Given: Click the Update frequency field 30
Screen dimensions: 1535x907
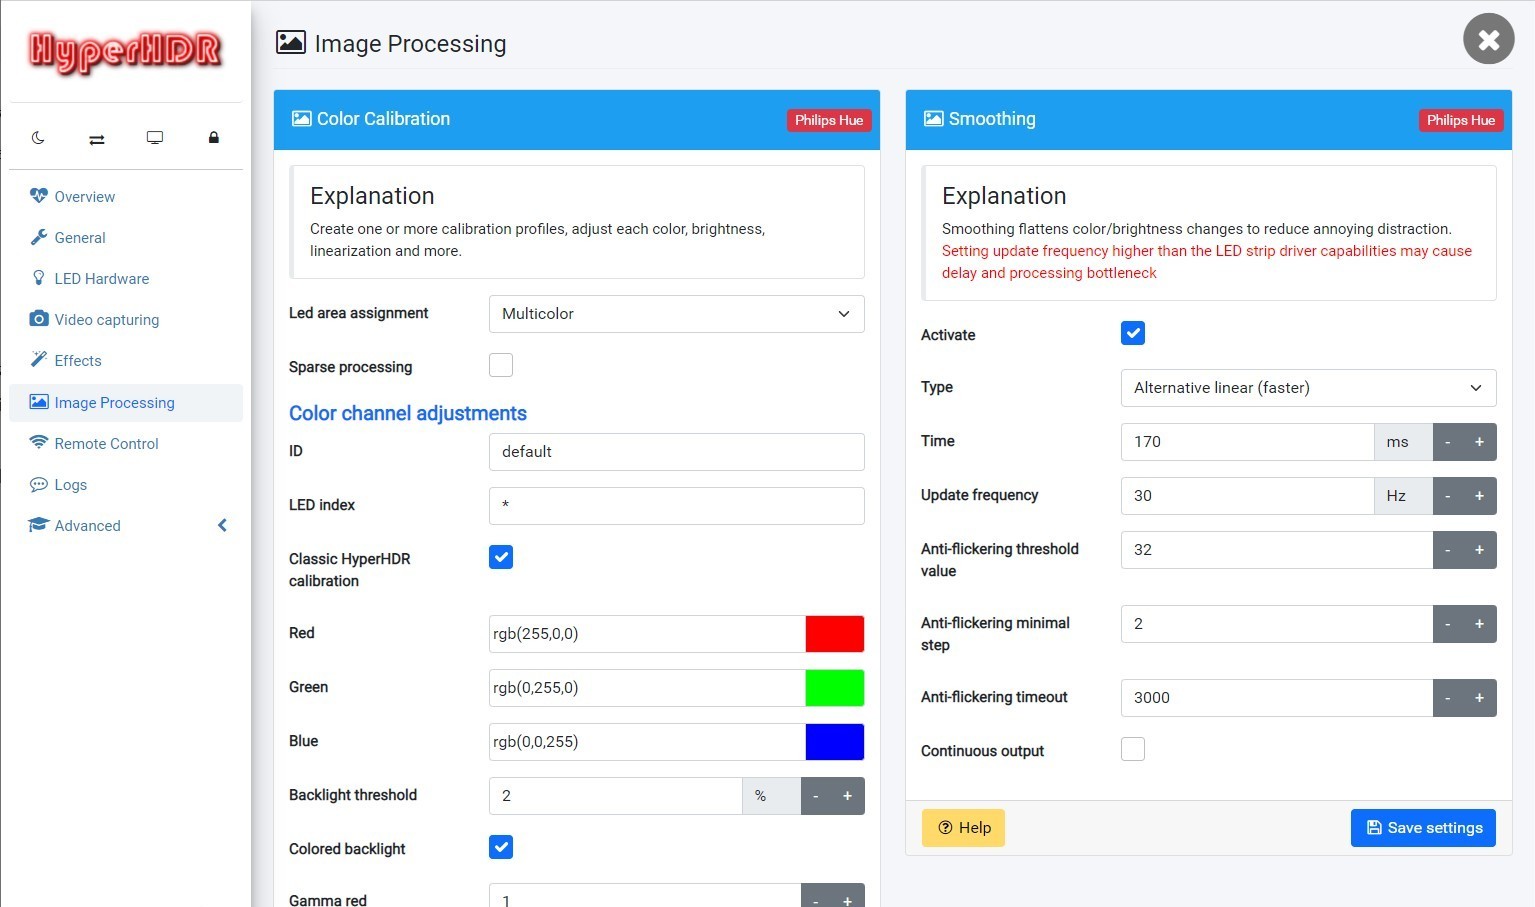Looking at the screenshot, I should pyautogui.click(x=1247, y=496).
